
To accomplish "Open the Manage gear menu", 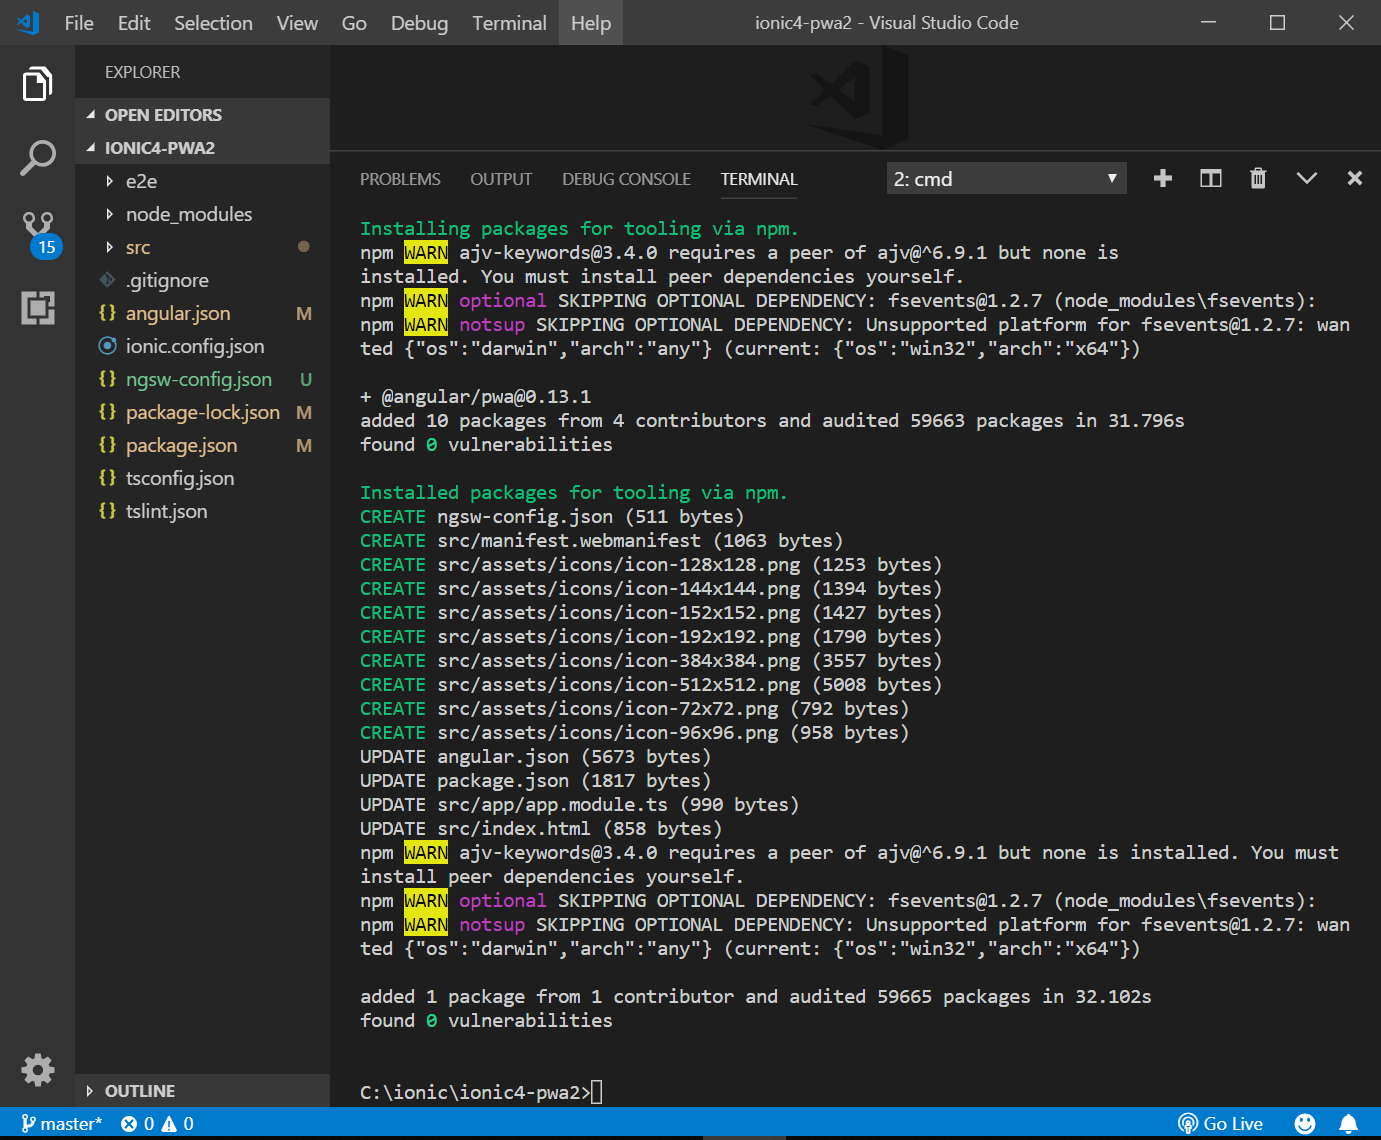I will [37, 1069].
